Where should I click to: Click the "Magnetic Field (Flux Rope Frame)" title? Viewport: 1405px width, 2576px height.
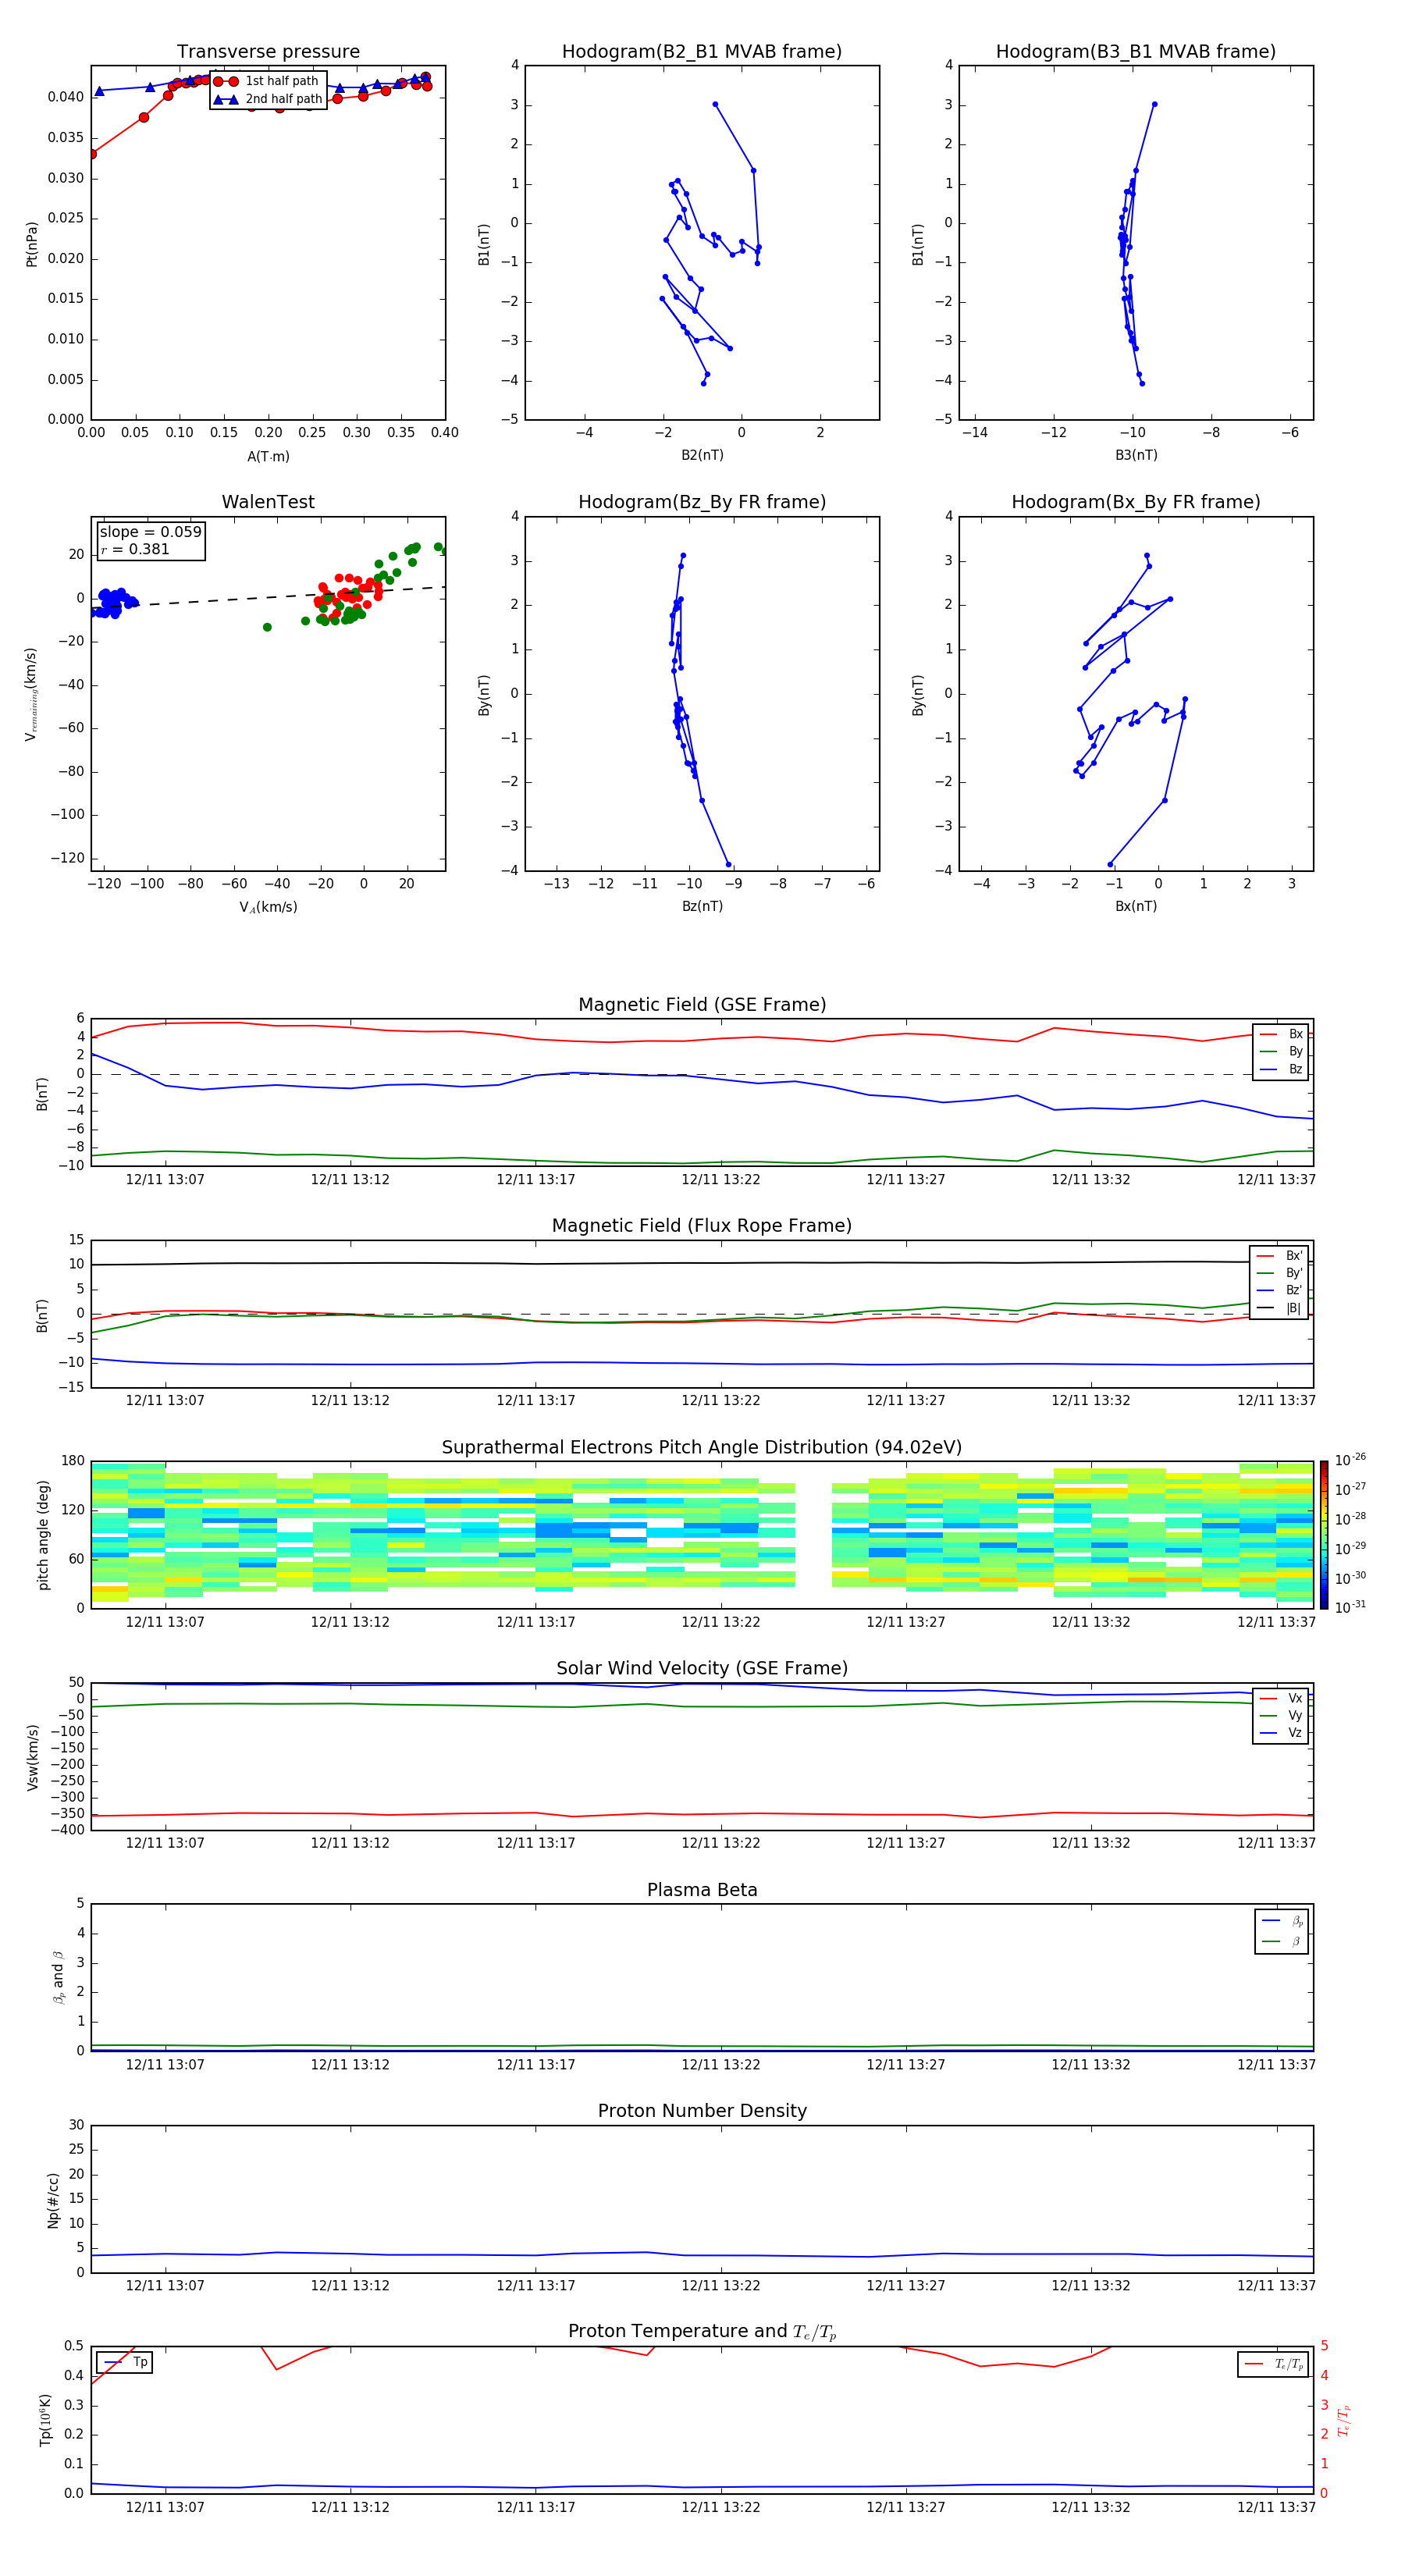click(x=702, y=1226)
